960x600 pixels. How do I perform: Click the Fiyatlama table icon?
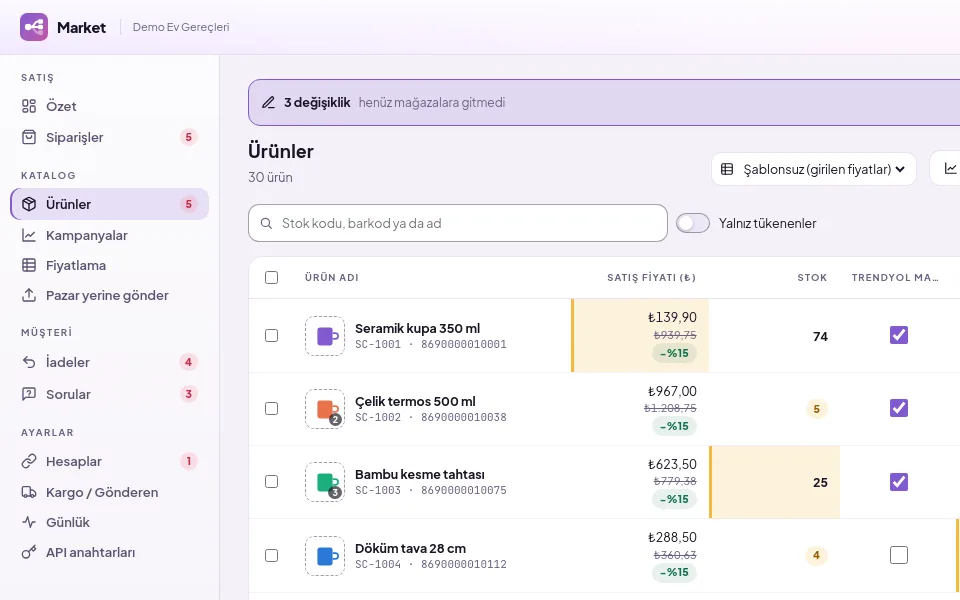[29, 265]
